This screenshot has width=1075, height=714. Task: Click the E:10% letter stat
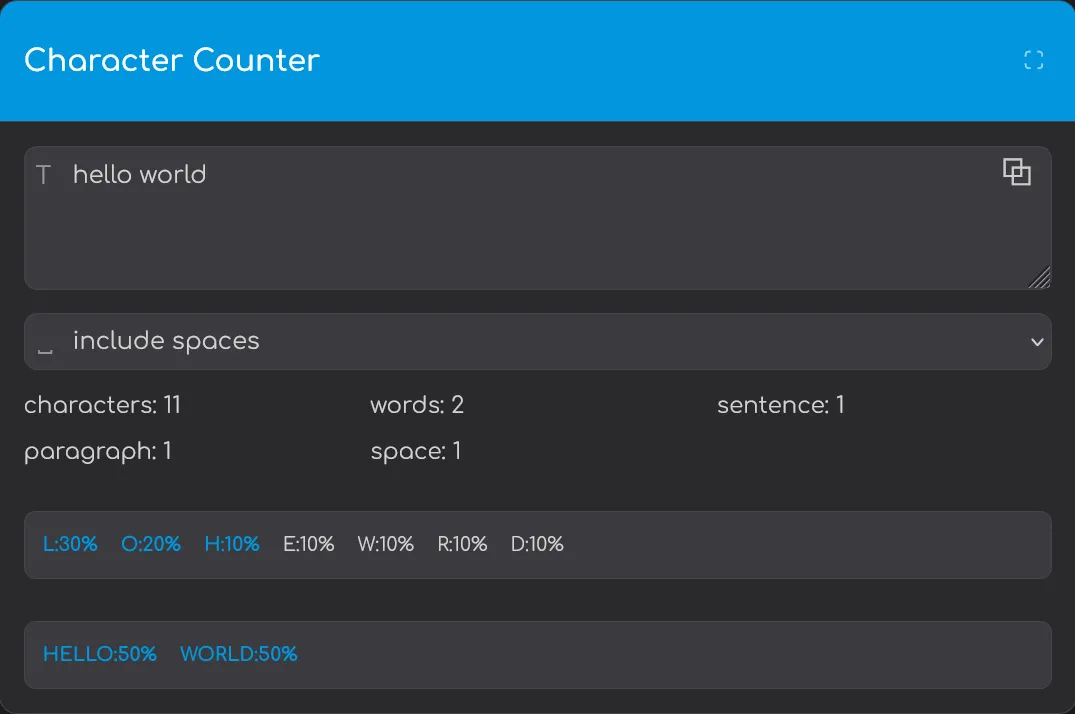click(309, 544)
